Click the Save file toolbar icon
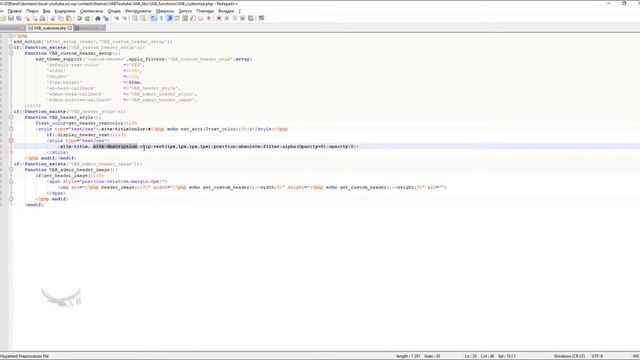 (11, 18)
